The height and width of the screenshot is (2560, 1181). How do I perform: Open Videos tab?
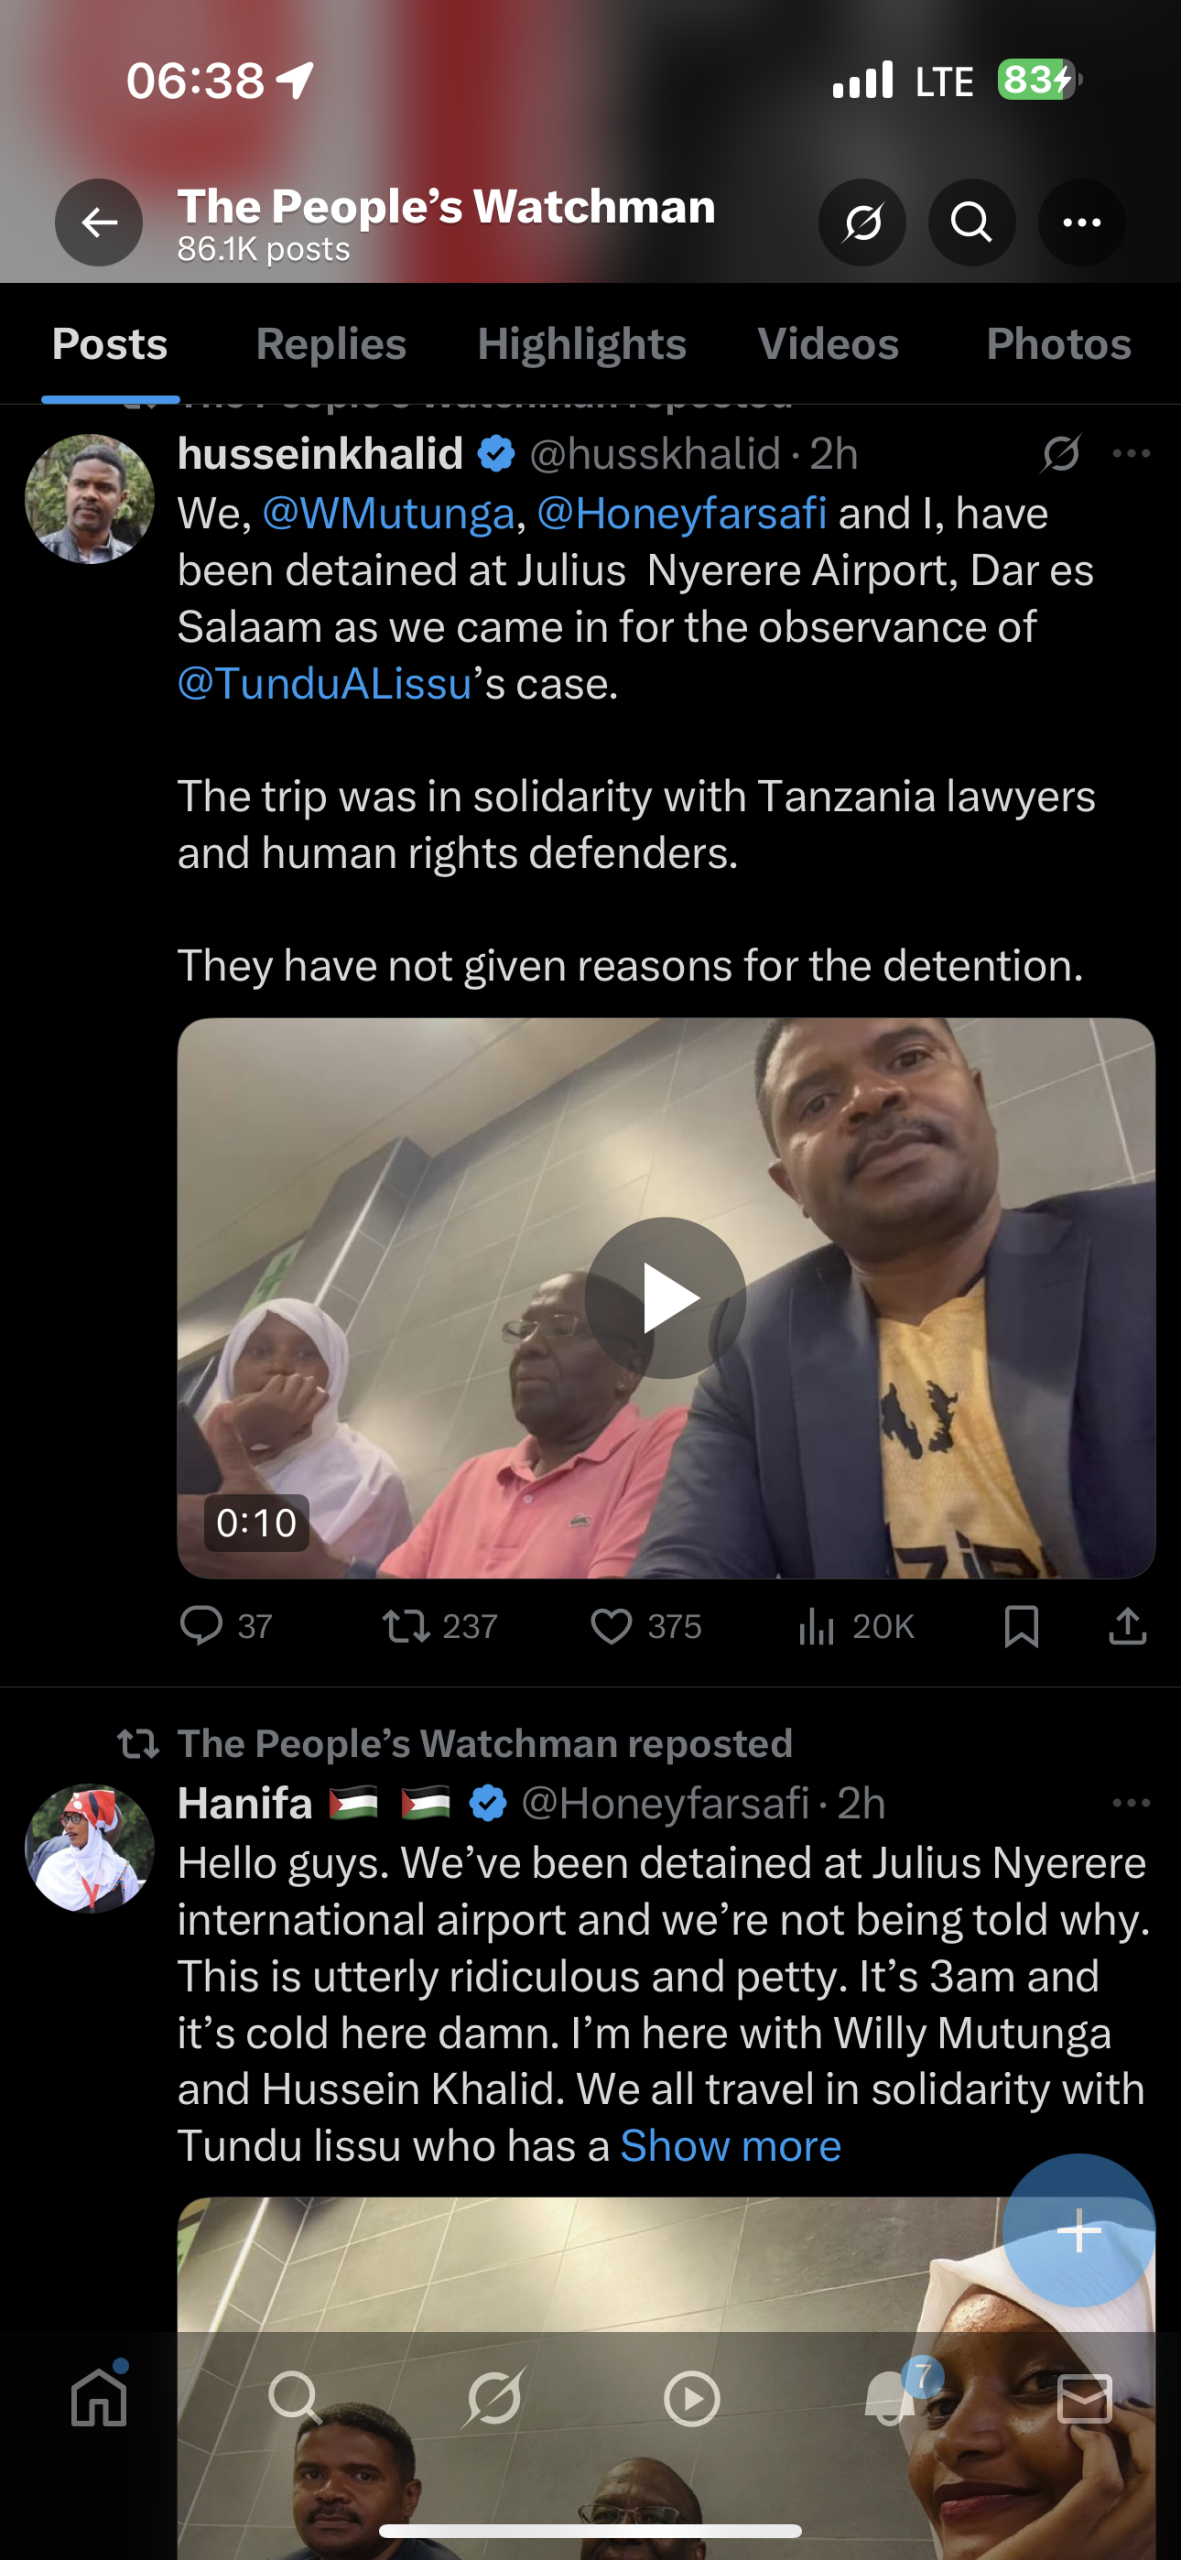click(x=828, y=344)
